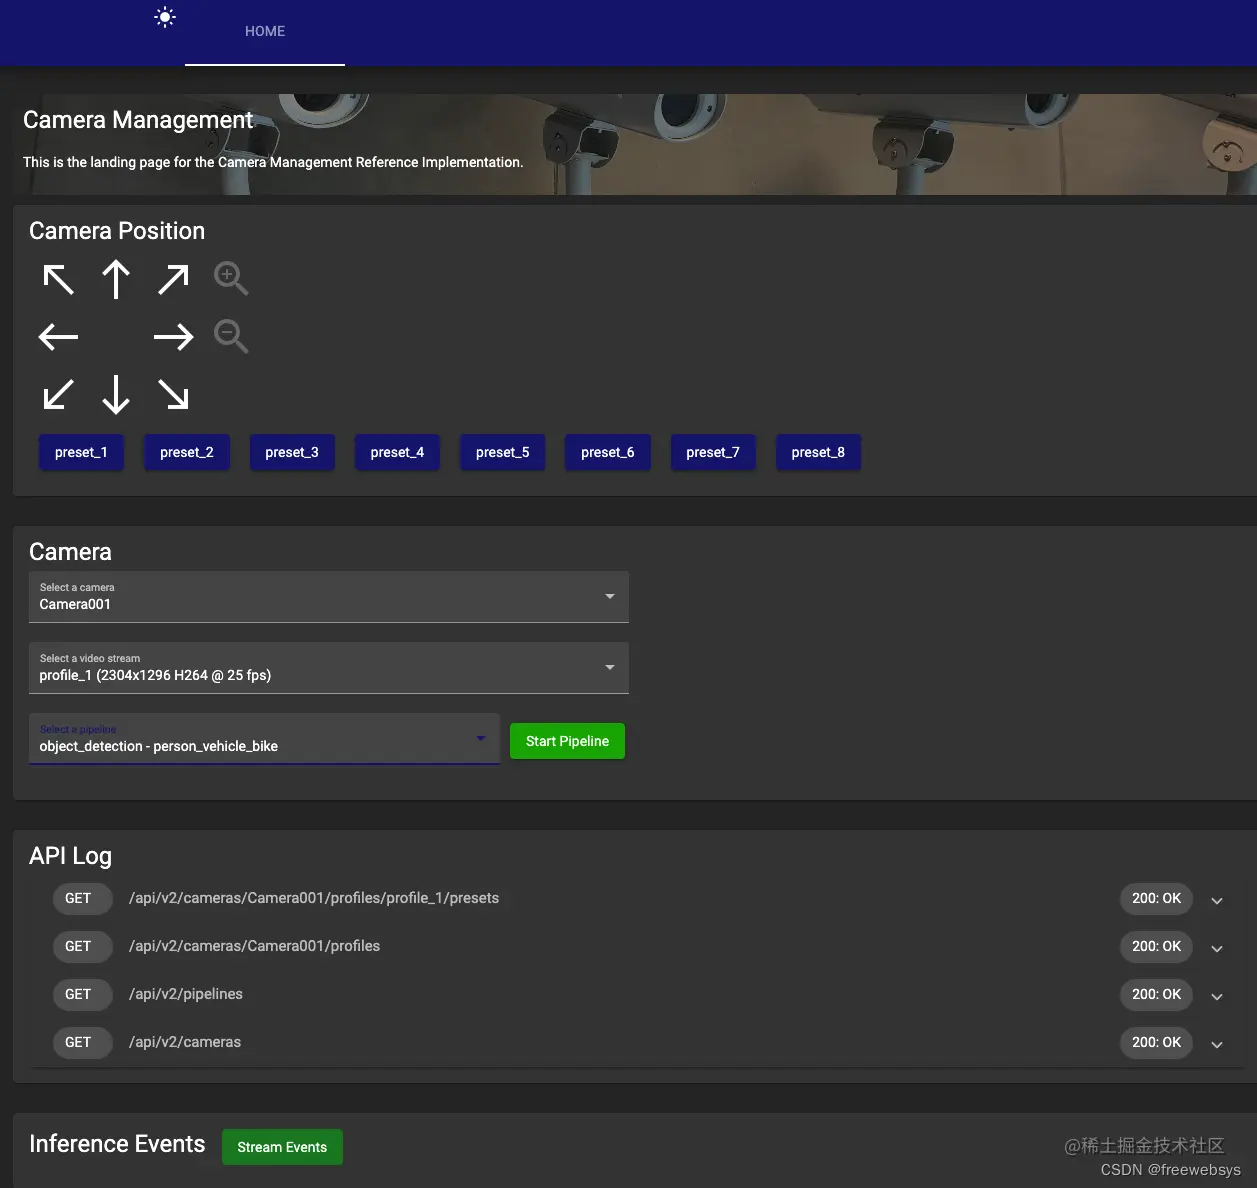Viewport: 1257px width, 1188px height.
Task: Click the /api/v2/cameras path text
Action: [x=185, y=1042]
